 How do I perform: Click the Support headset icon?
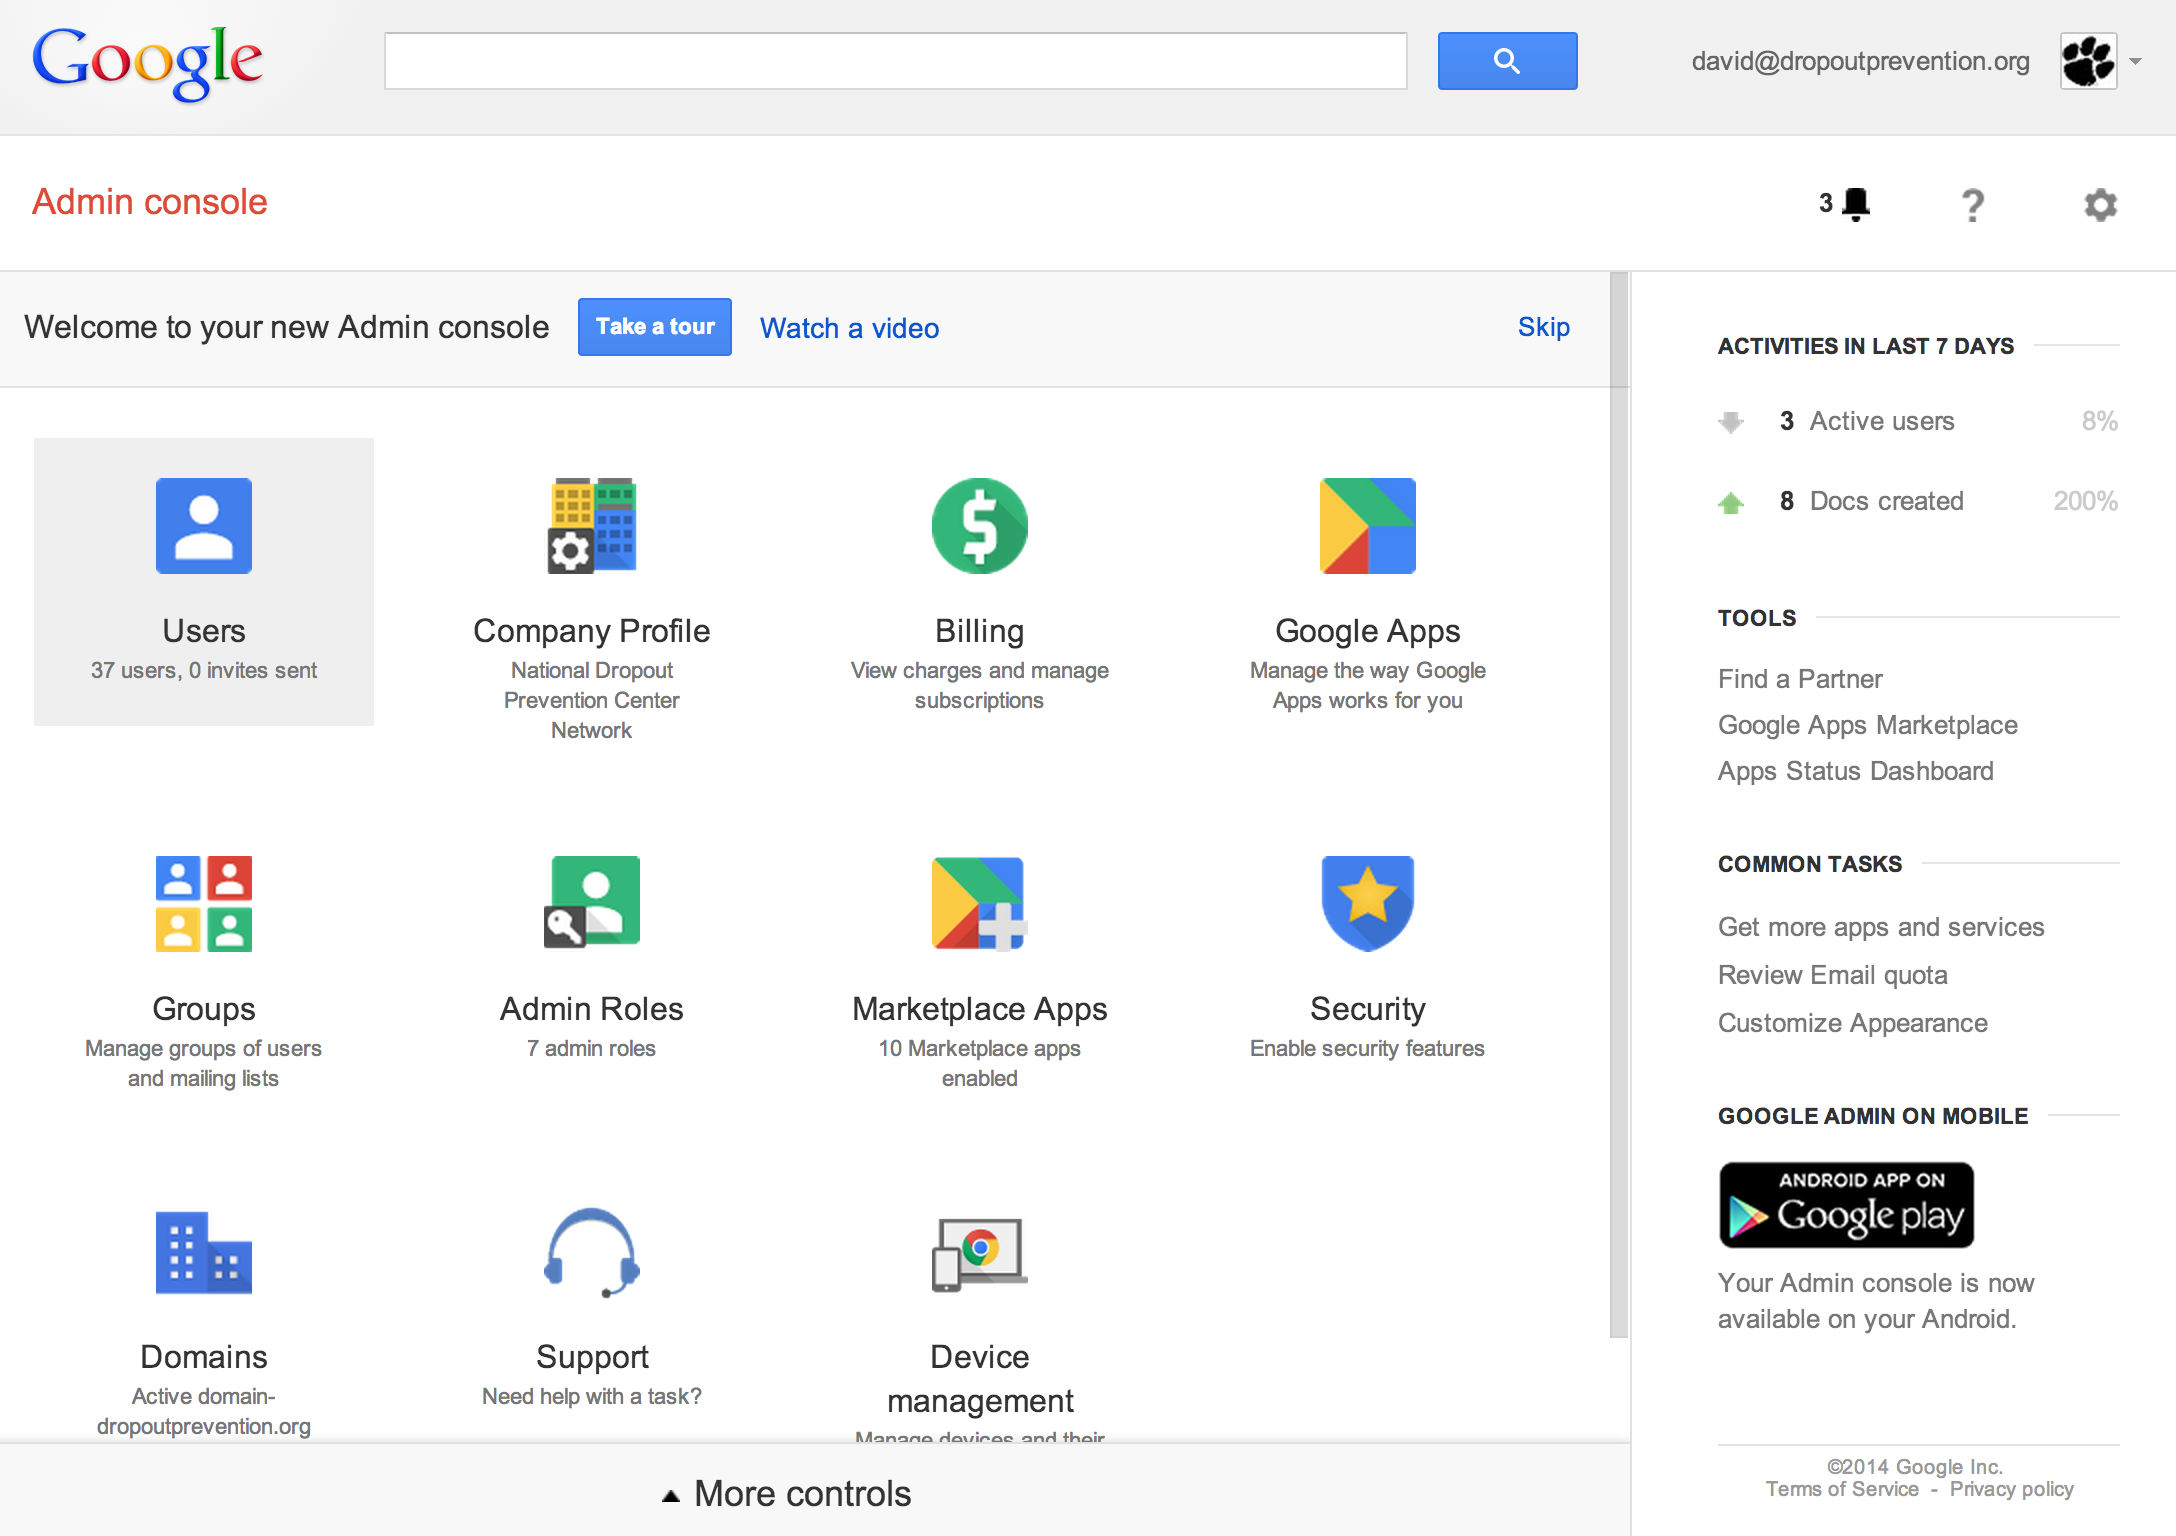coord(592,1254)
